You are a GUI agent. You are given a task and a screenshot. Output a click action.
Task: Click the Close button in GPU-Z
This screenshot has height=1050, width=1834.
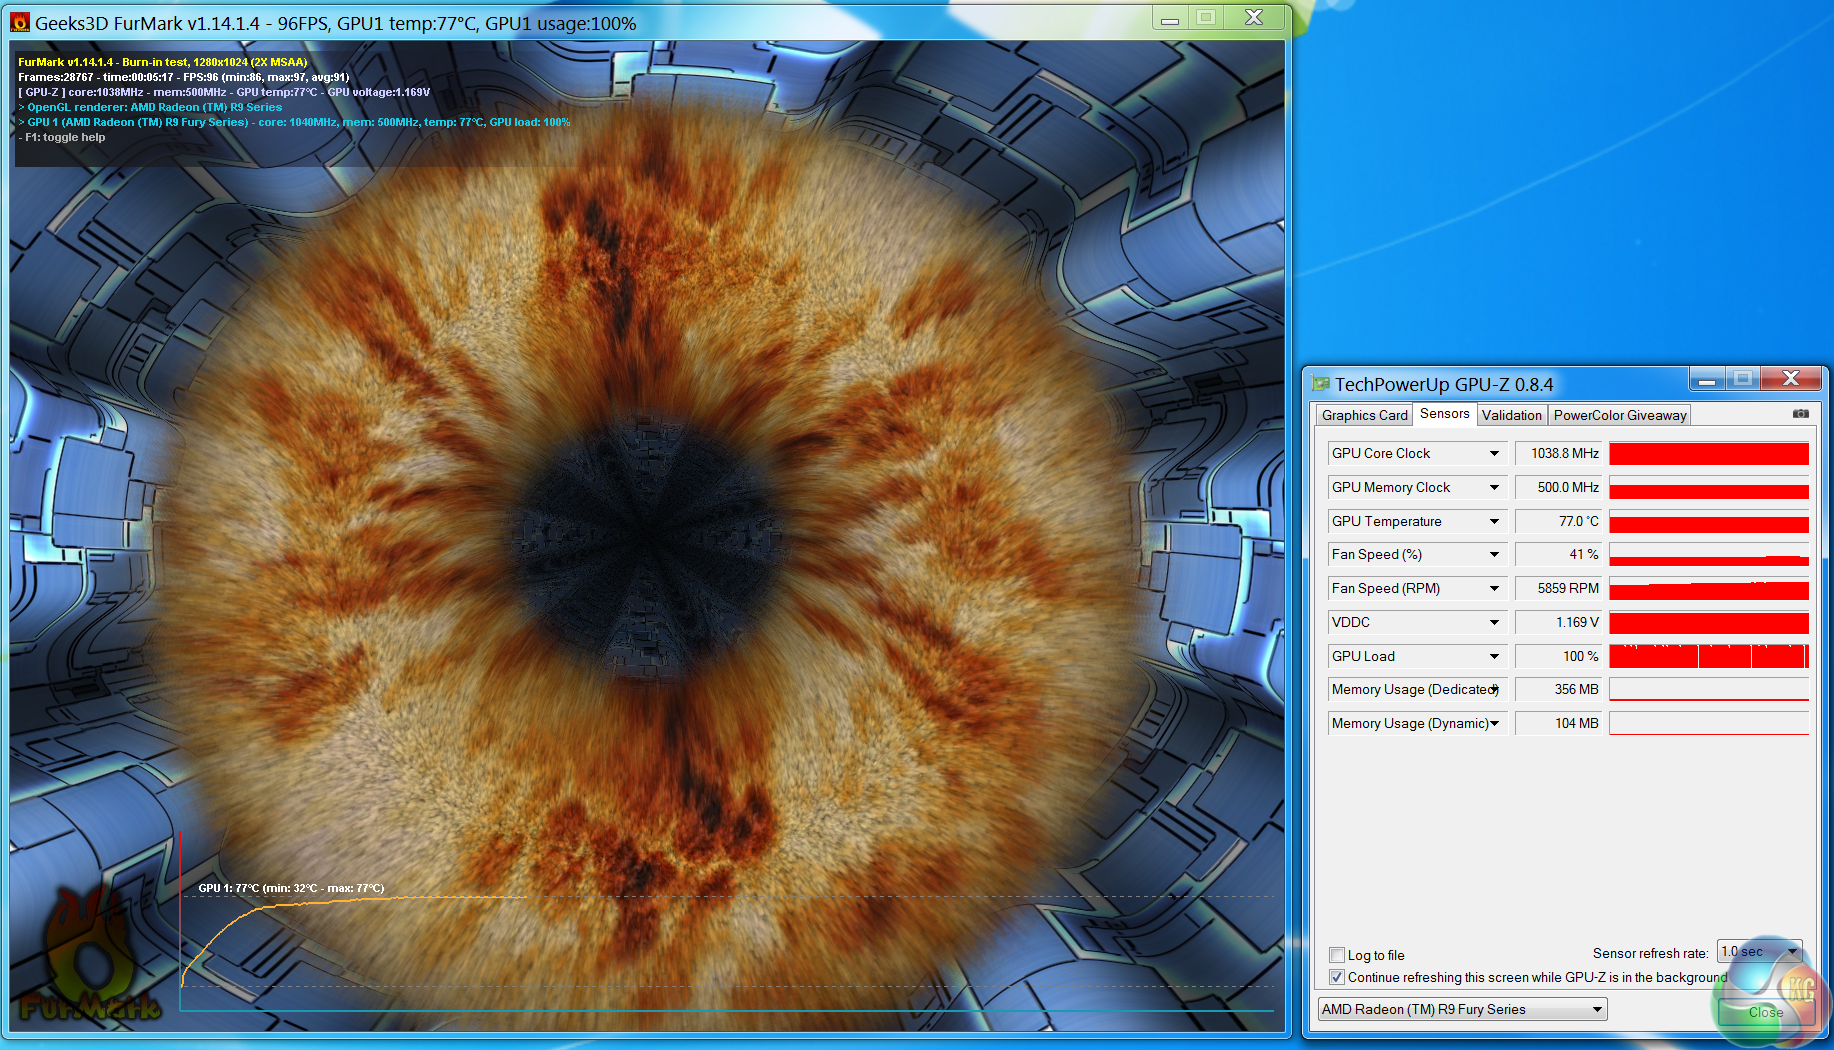[x=1765, y=1012]
